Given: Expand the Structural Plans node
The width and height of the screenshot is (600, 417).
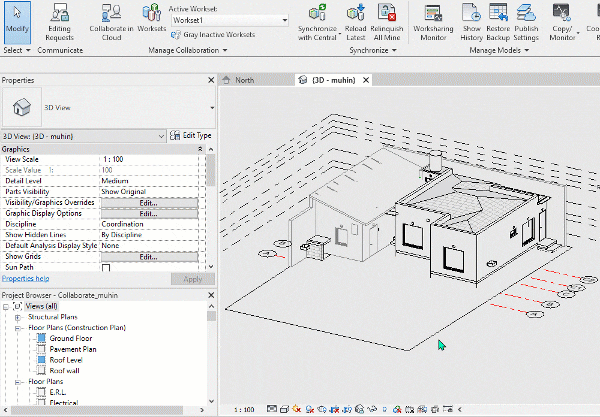Looking at the screenshot, I should (x=18, y=317).
